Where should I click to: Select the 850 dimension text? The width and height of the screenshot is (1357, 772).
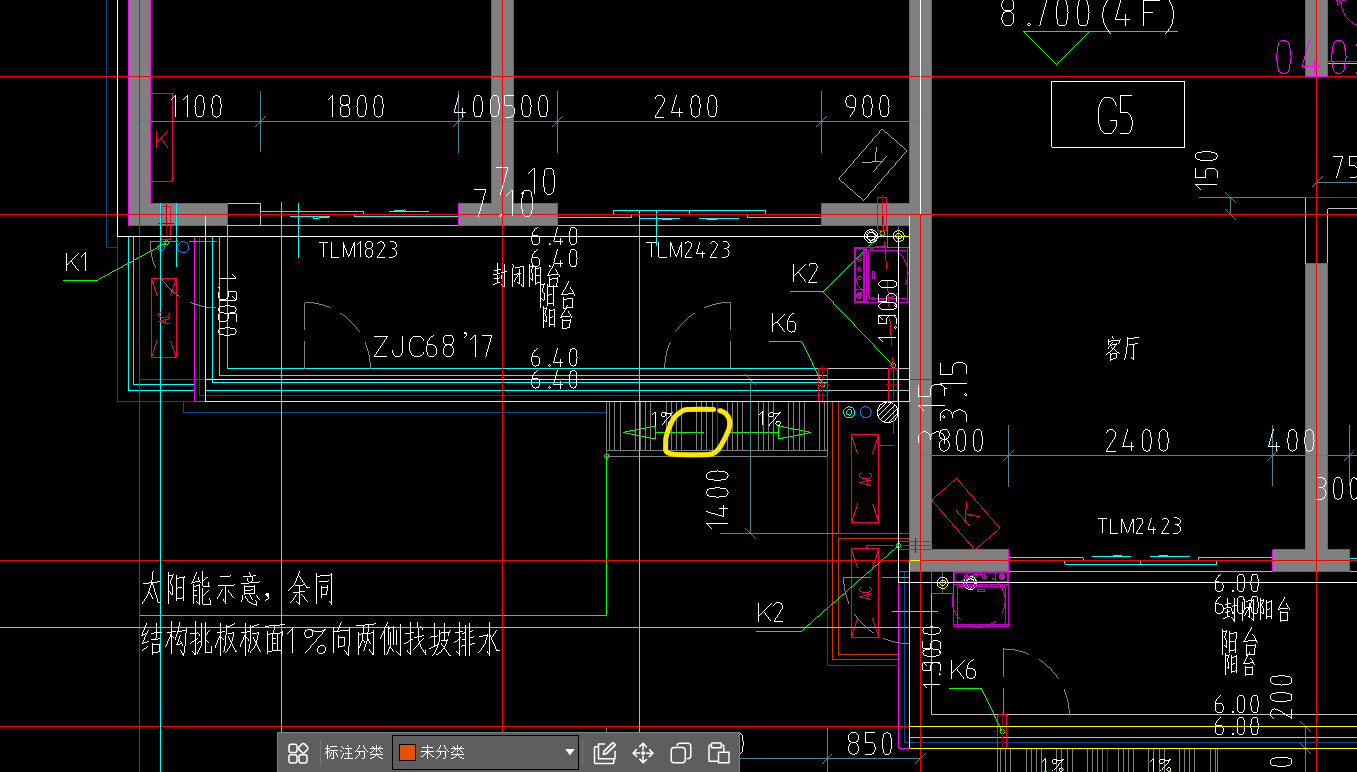pos(870,744)
